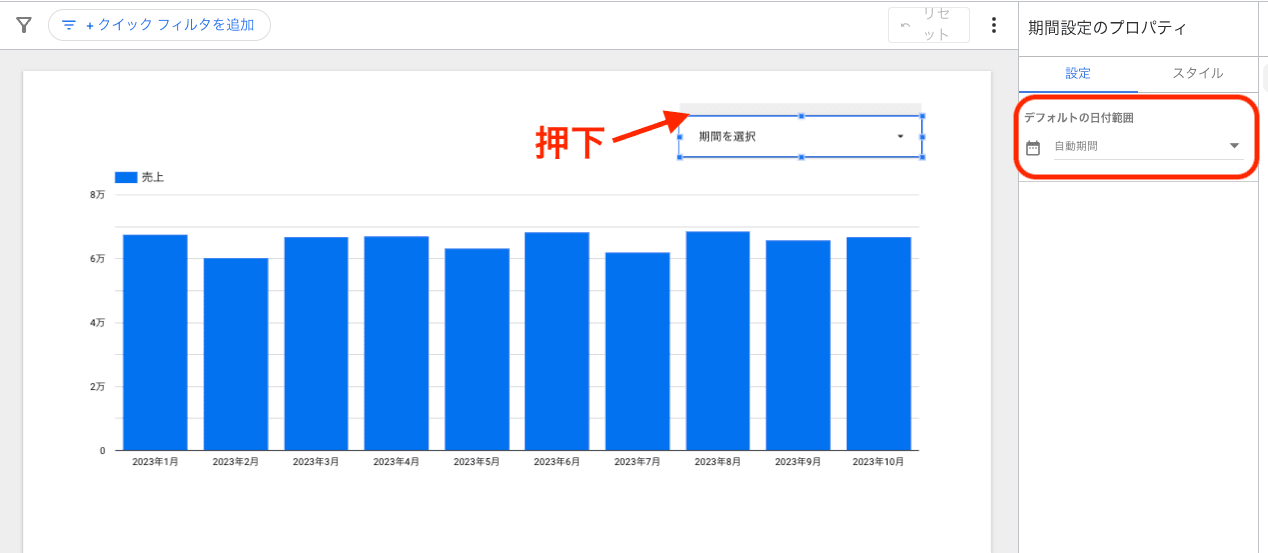Viewport: 1268px width, 553px height.
Task: Click the クイック フィルタを追加 button
Action: point(159,25)
